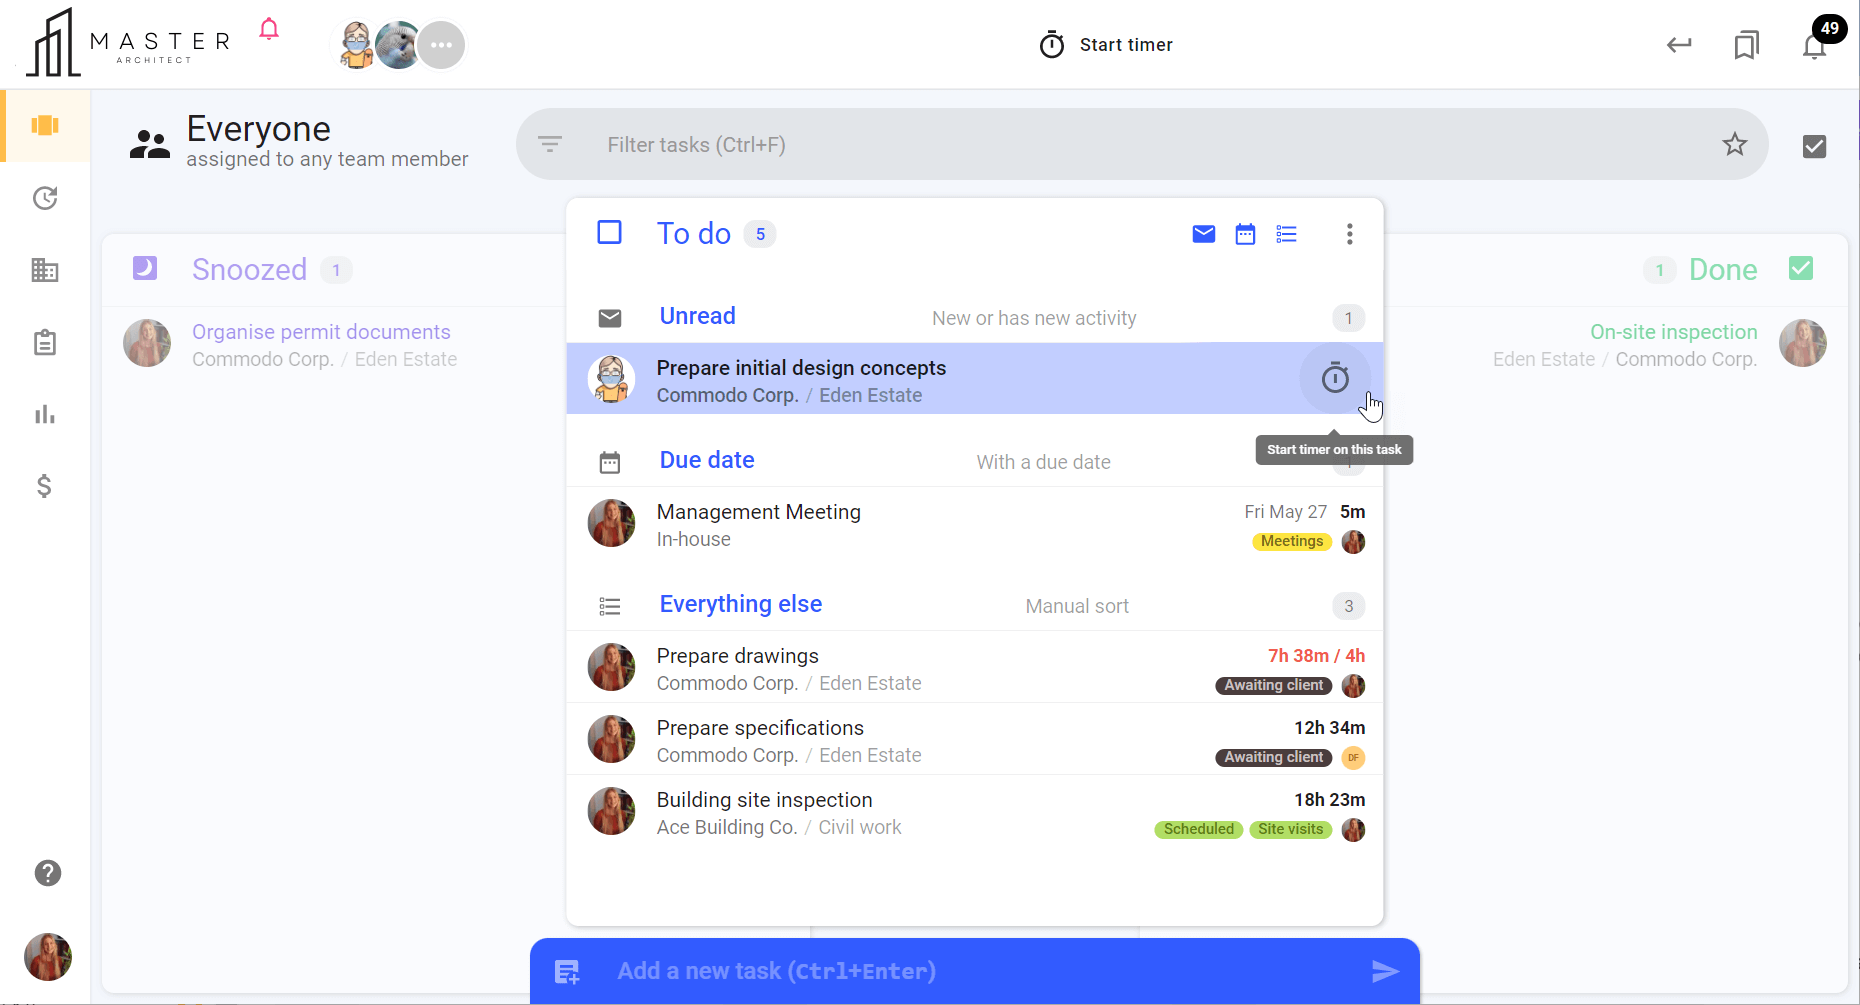Click assignee avatar on Management Meeting row
This screenshot has height=1005, width=1860.
[x=1353, y=541]
